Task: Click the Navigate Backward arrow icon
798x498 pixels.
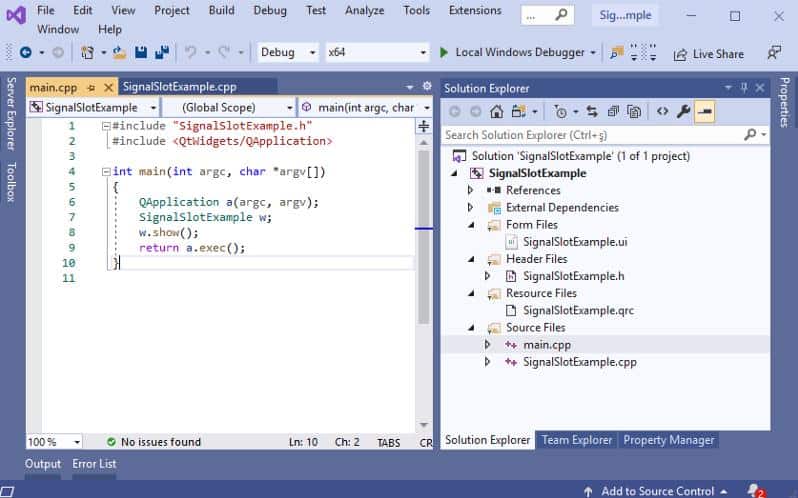Action: (25, 52)
